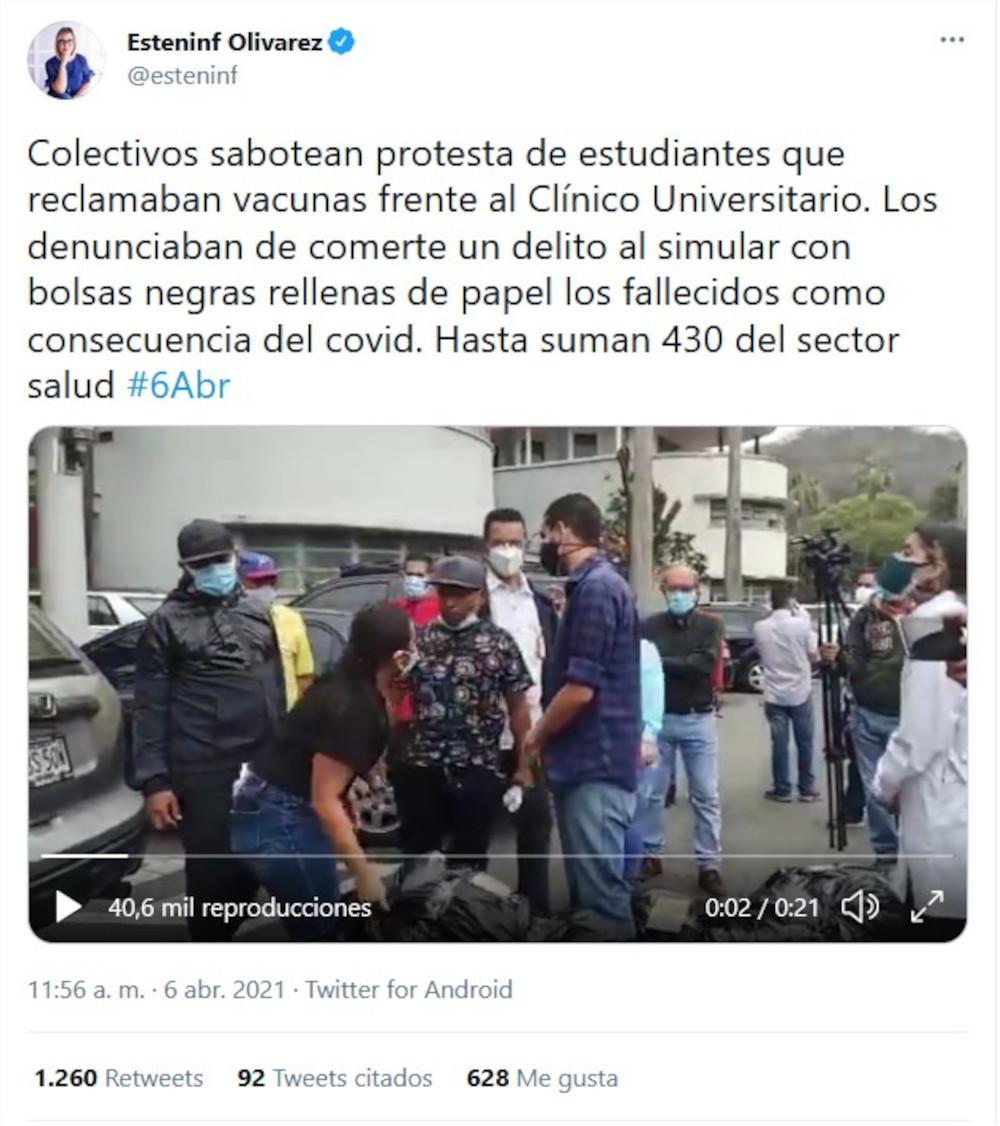The image size is (1000, 1126).
Task: Play the embedded tweet video
Action: [x=68, y=907]
